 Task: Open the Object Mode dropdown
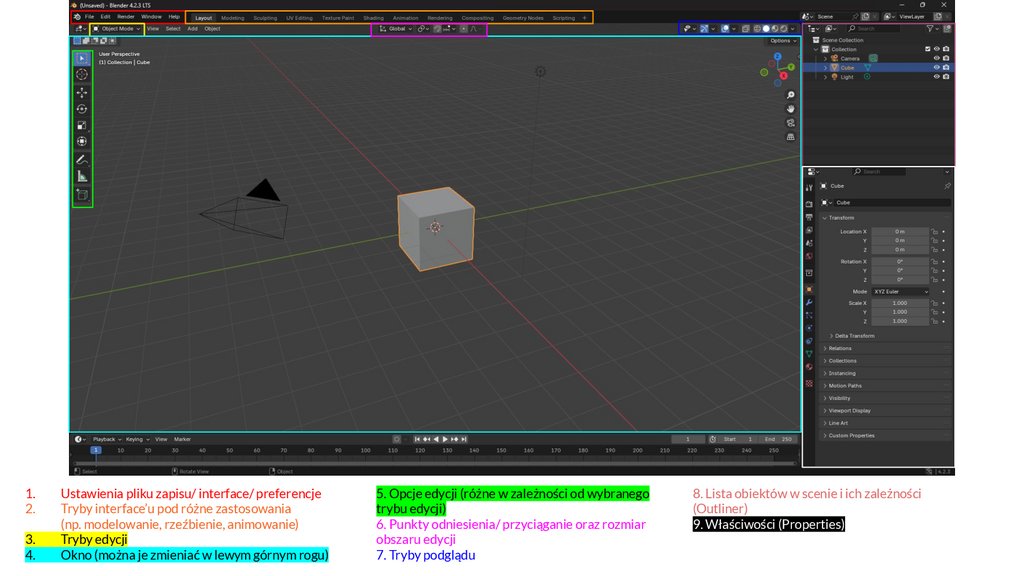tap(118, 29)
